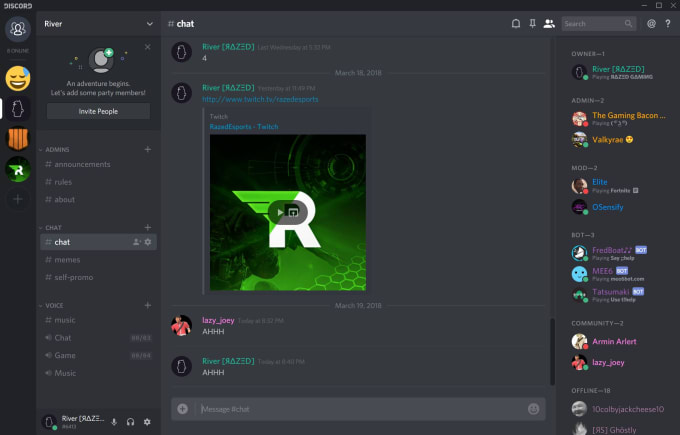
Task: Open help question mark icon
Action: click(668, 23)
